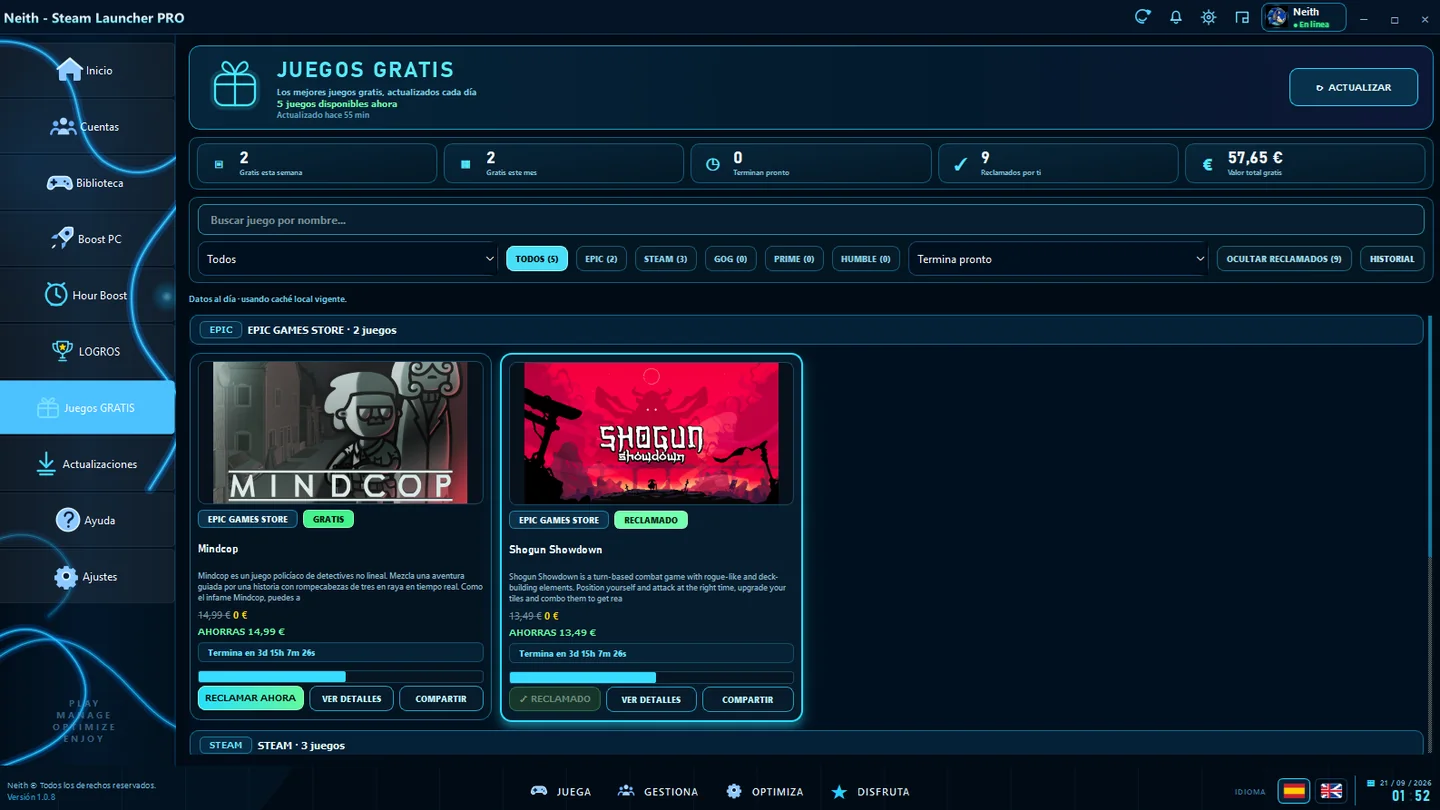This screenshot has height=810, width=1440.
Task: Click the RECLAMADO button on Shogun Showdown
Action: pos(555,699)
